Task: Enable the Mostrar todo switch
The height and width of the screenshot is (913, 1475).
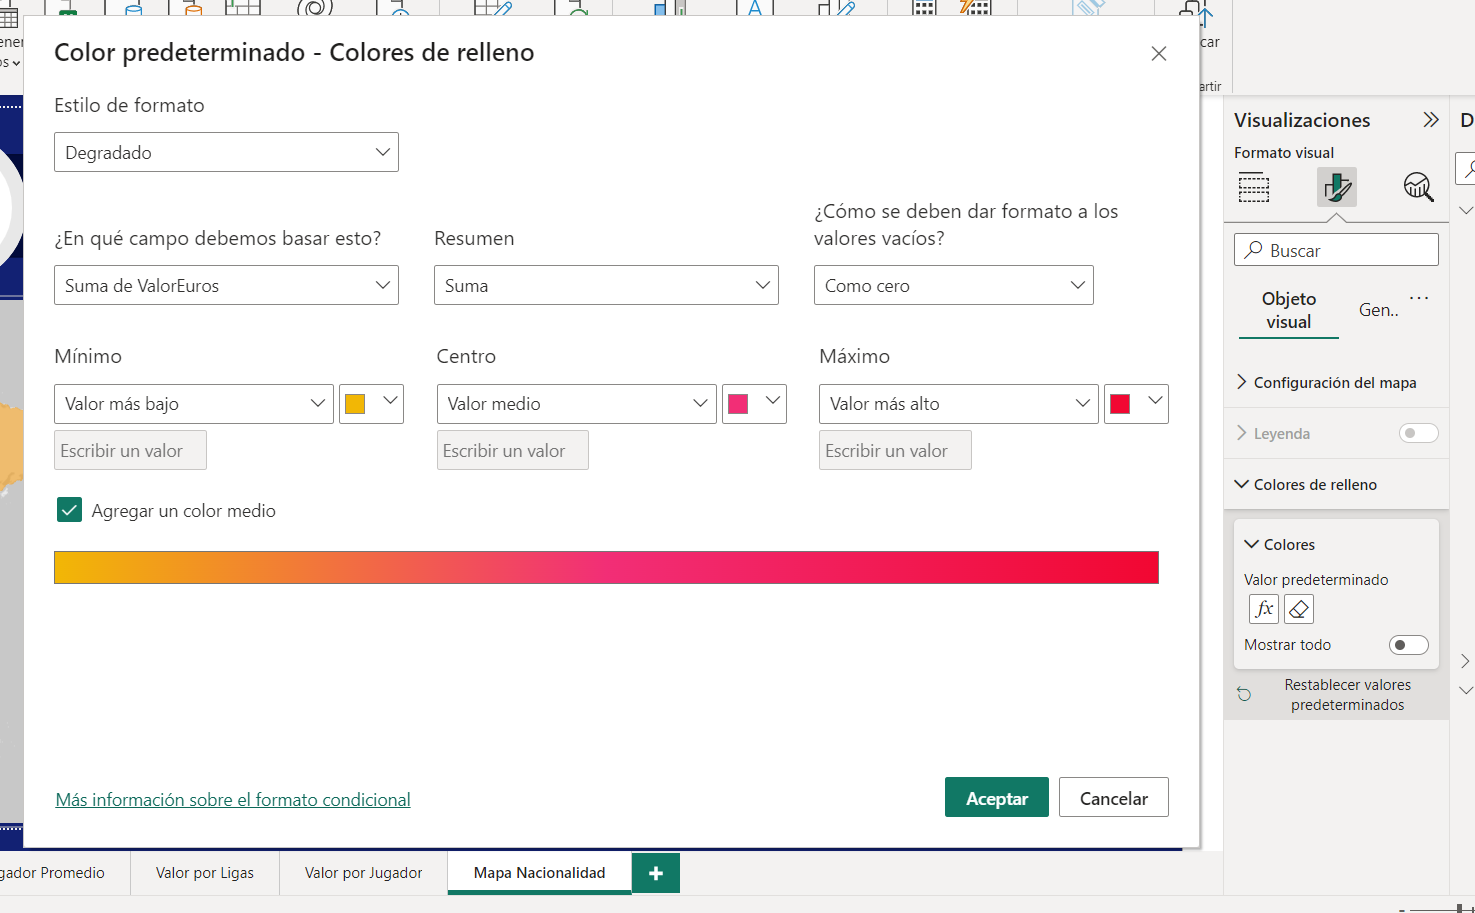Action: [1408, 645]
